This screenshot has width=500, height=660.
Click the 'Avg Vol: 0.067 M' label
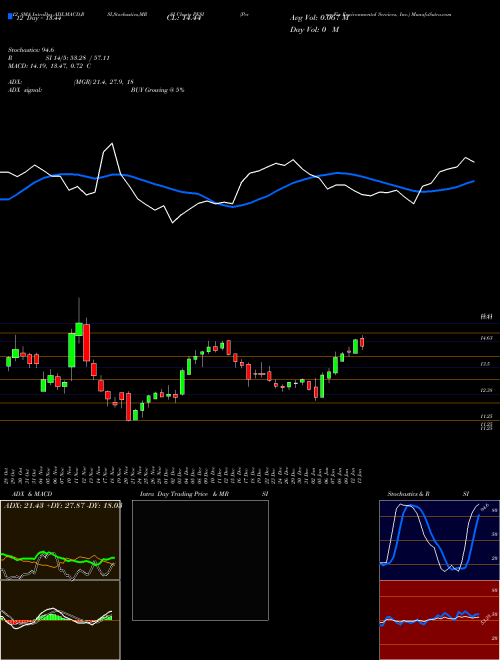click(318, 18)
